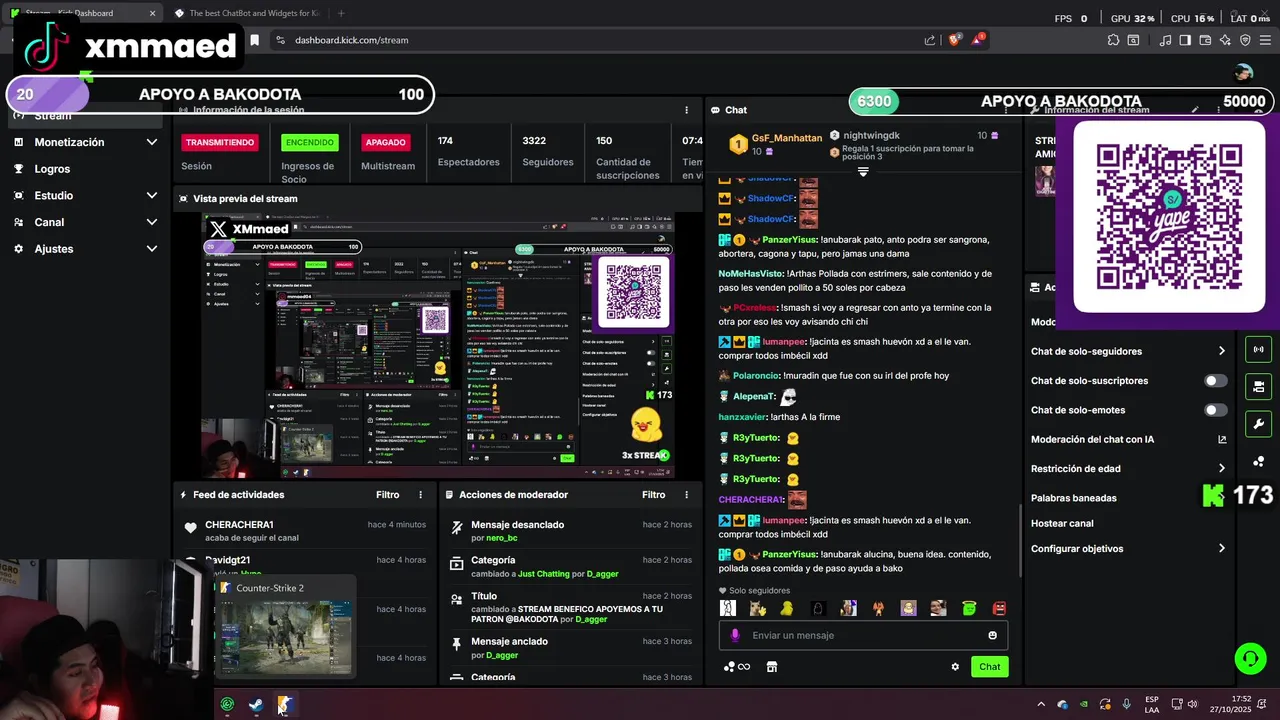Collapse the chat leaderboard arrow under GsF_Manhattan
The image size is (1280, 720).
point(863,172)
